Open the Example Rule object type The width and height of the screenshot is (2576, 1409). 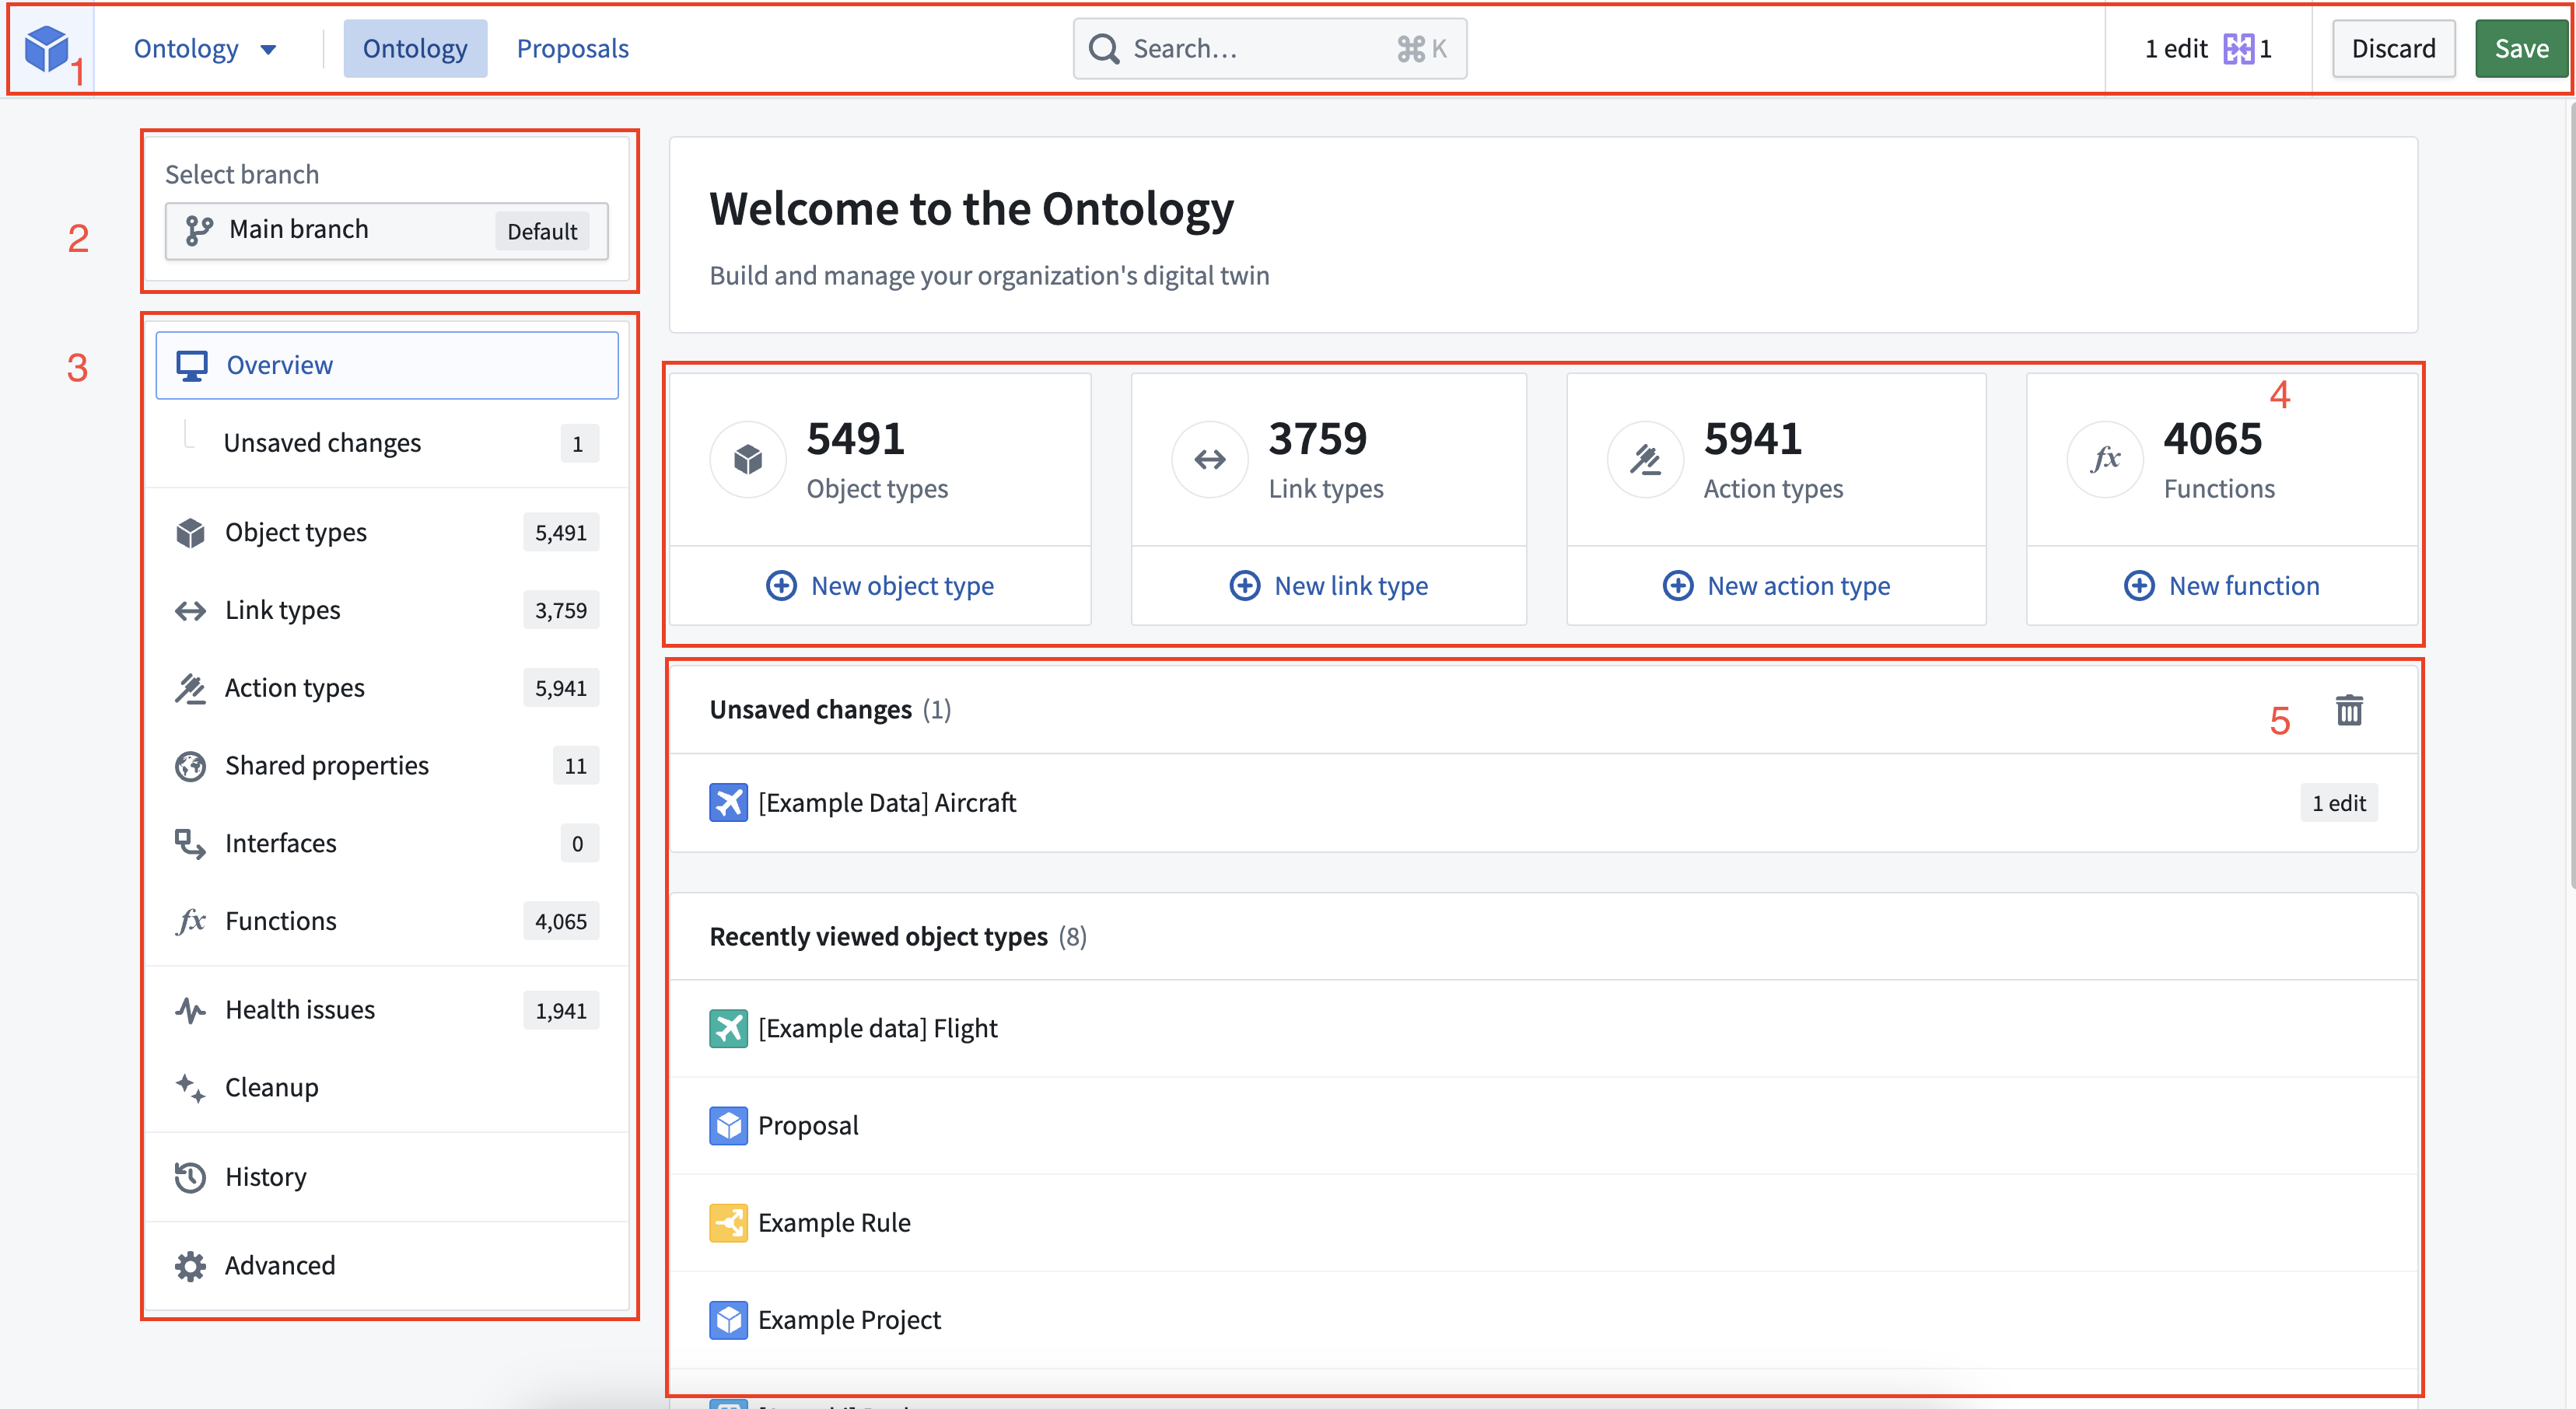point(1543,1222)
